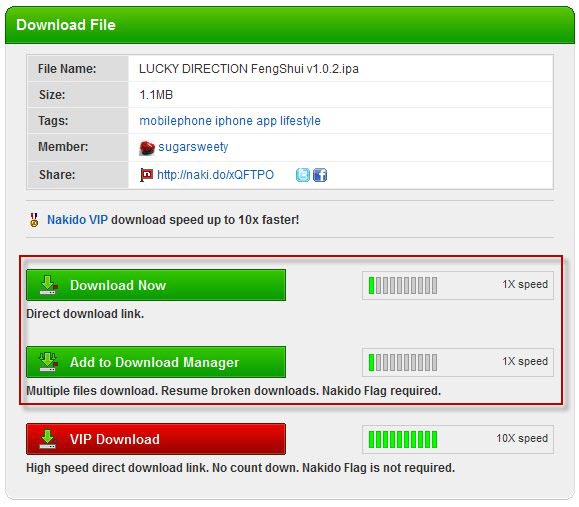
Task: Click sugarsweety's red avatar icon
Action: (147, 148)
